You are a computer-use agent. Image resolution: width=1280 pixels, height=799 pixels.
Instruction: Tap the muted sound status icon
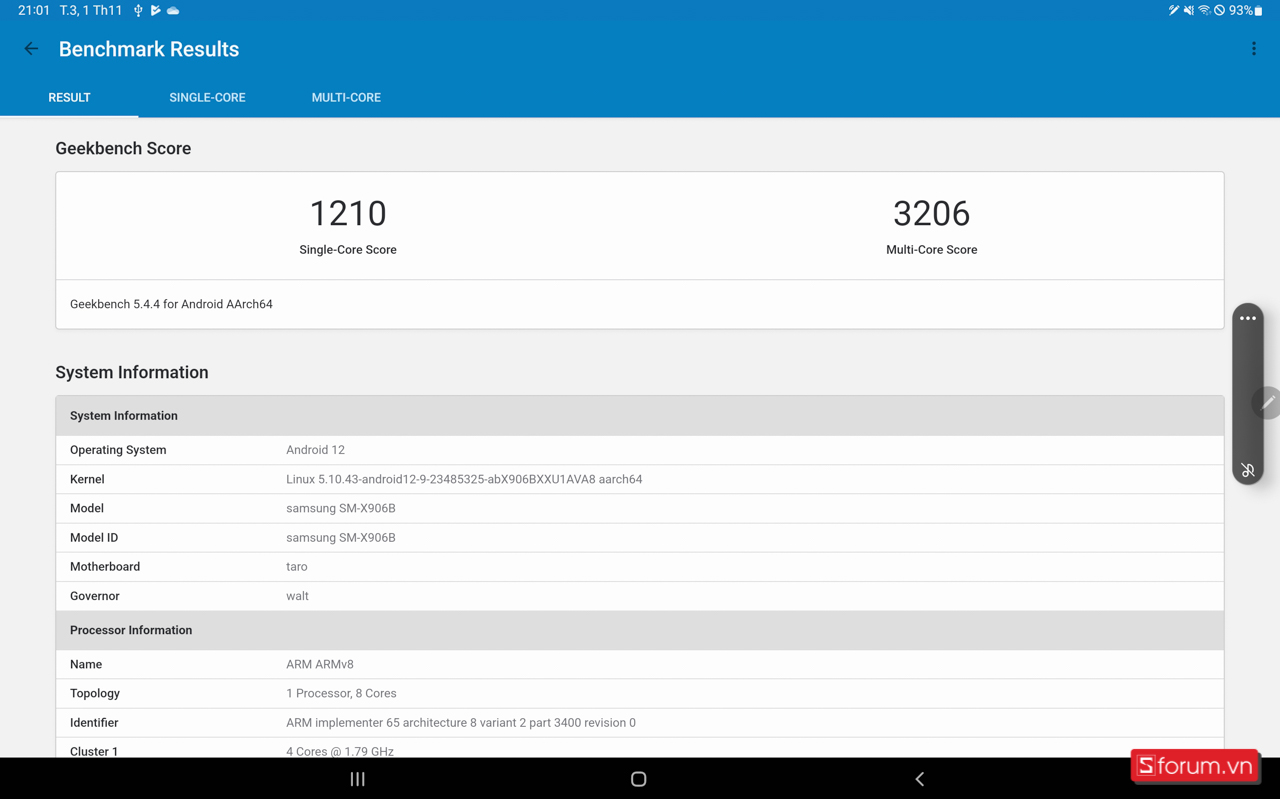coord(1189,10)
